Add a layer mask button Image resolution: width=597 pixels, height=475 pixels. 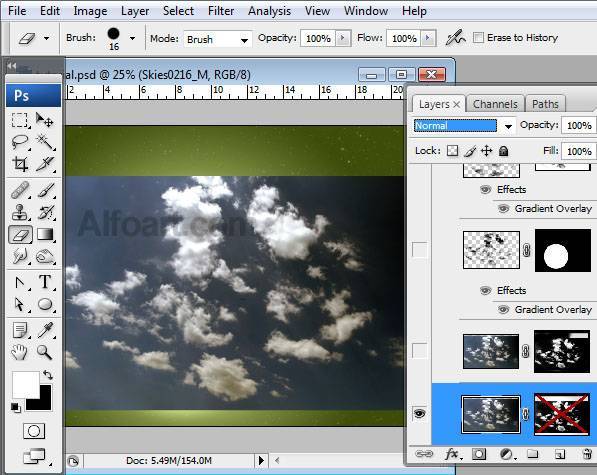[x=479, y=454]
